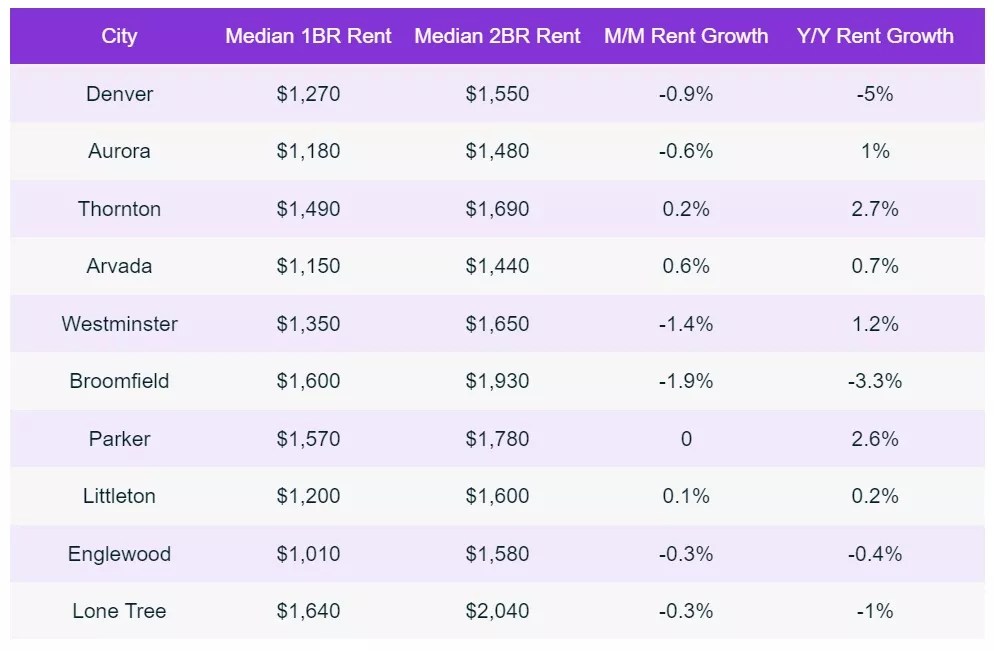Click Englewood's 1BR rent value $1,010
994x651 pixels.
[x=308, y=554]
